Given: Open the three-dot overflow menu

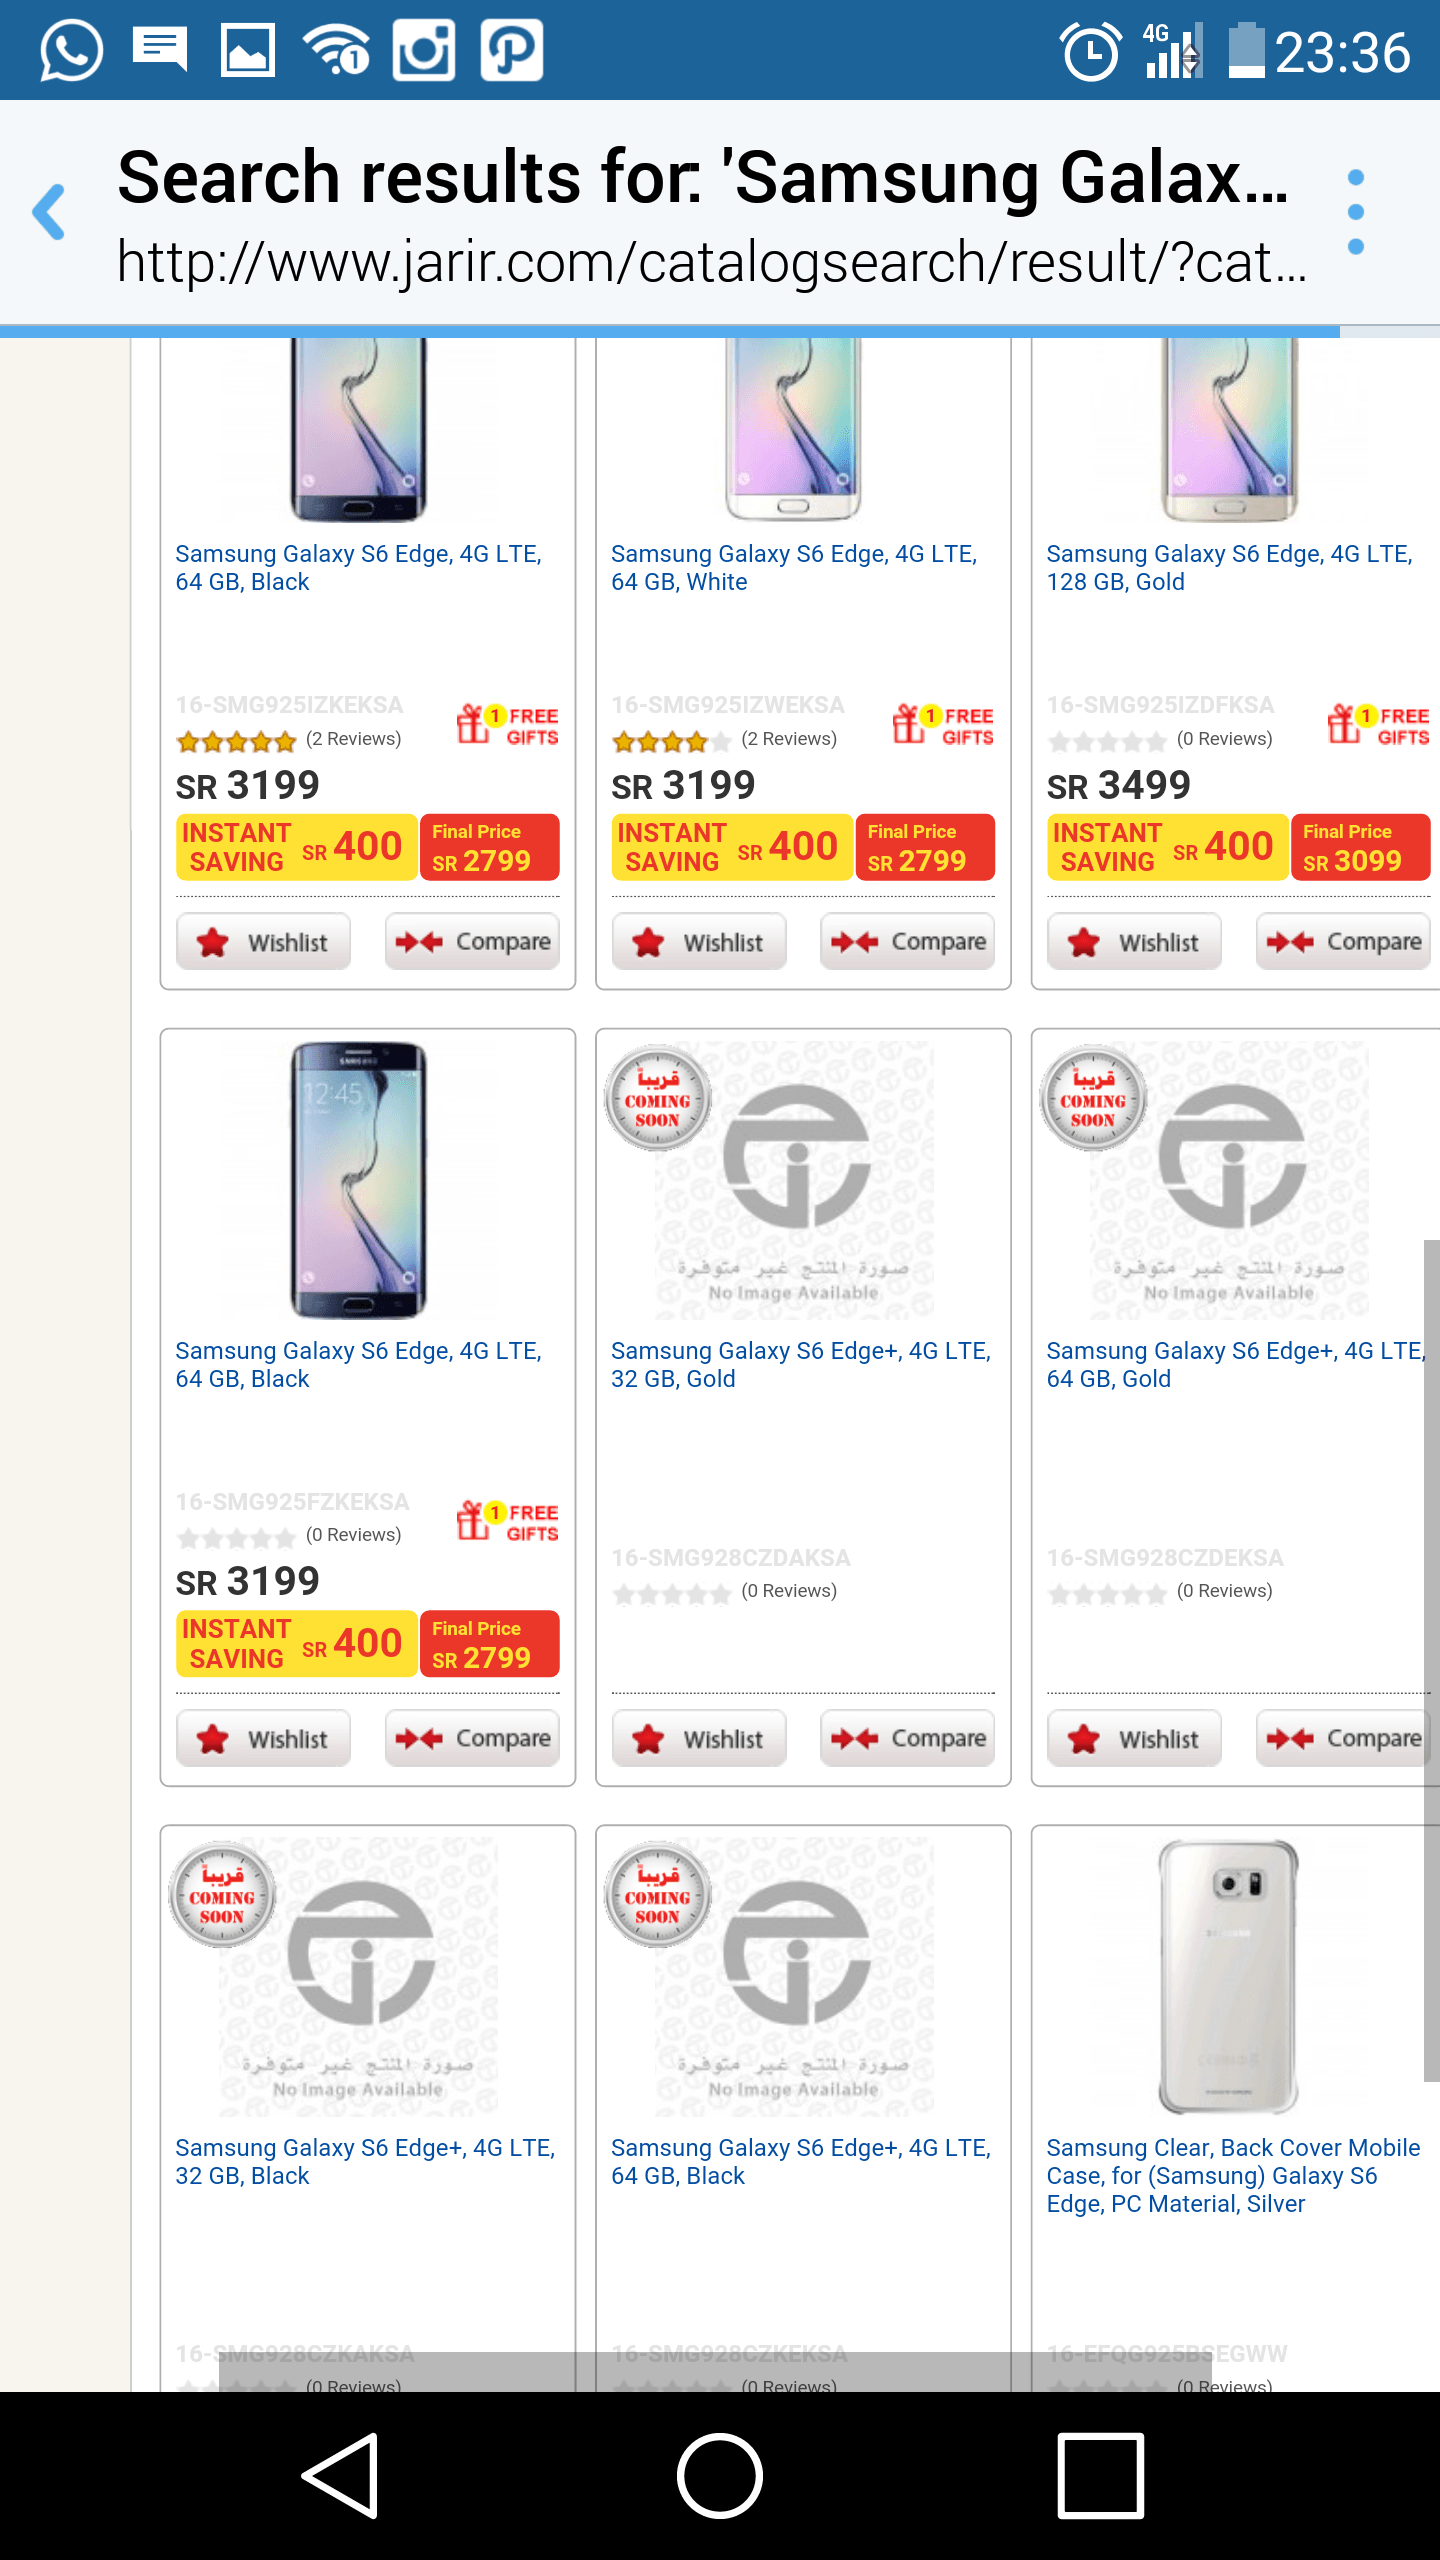Looking at the screenshot, I should click(x=1355, y=211).
